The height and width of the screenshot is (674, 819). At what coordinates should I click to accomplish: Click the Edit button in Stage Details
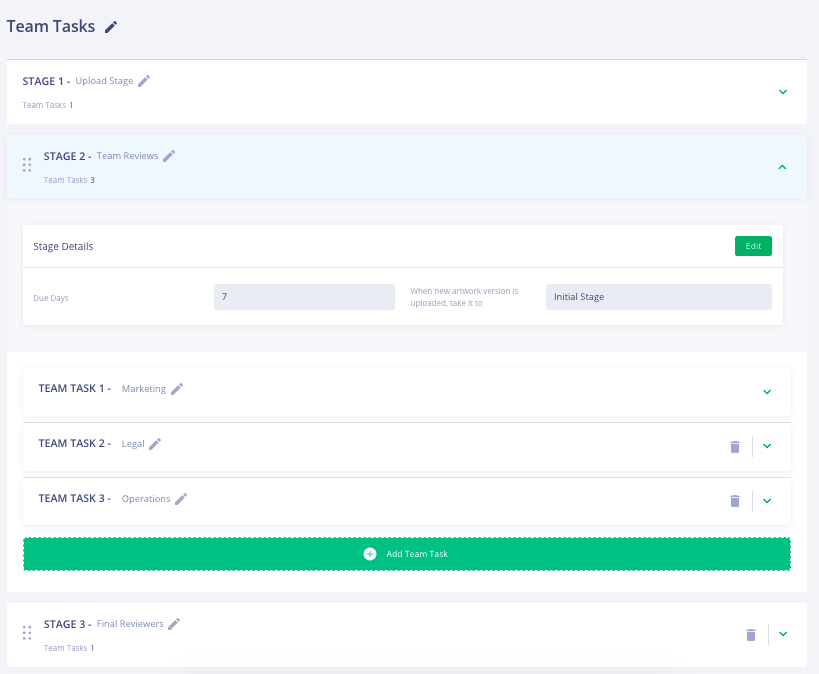(x=753, y=246)
